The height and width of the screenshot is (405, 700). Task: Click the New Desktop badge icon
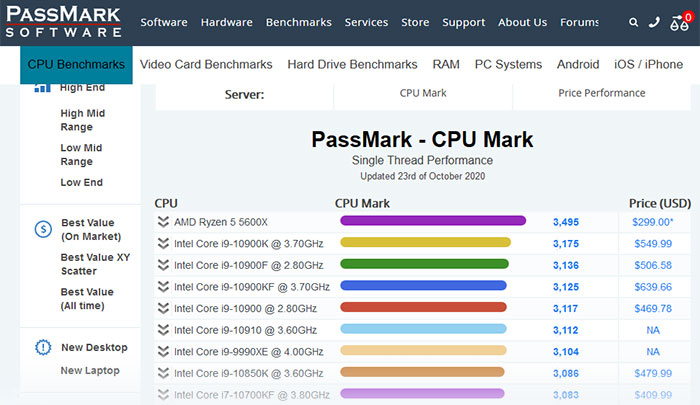click(x=43, y=347)
